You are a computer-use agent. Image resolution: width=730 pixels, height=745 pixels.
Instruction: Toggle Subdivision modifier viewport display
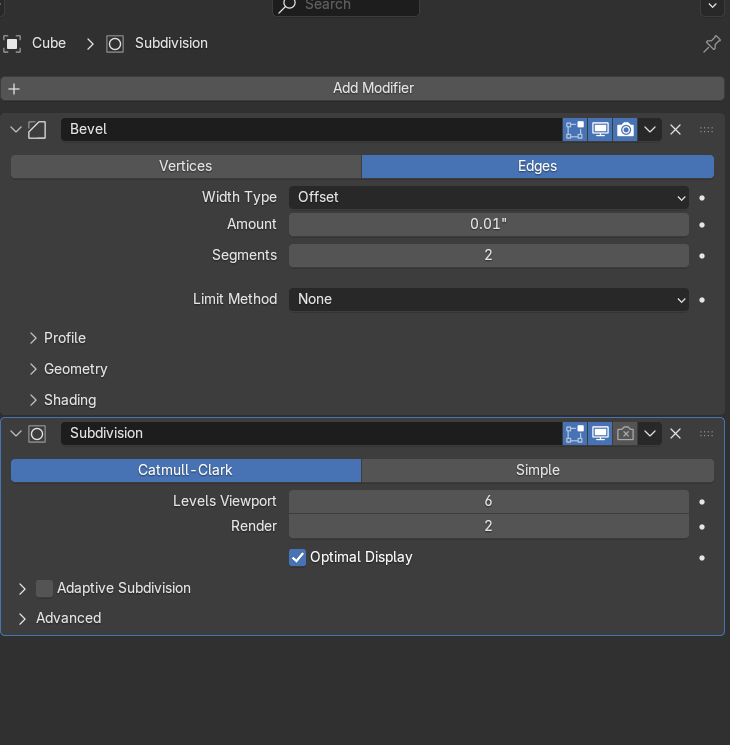[600, 433]
